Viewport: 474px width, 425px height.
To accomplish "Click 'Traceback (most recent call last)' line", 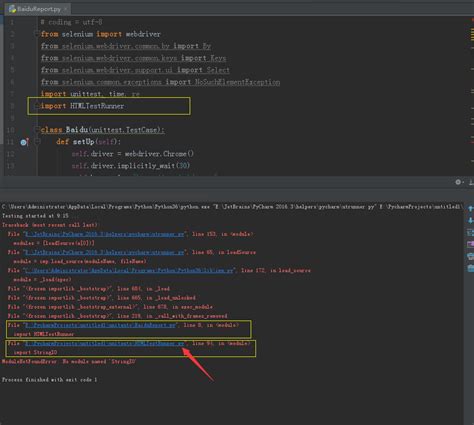I will [x=50, y=225].
